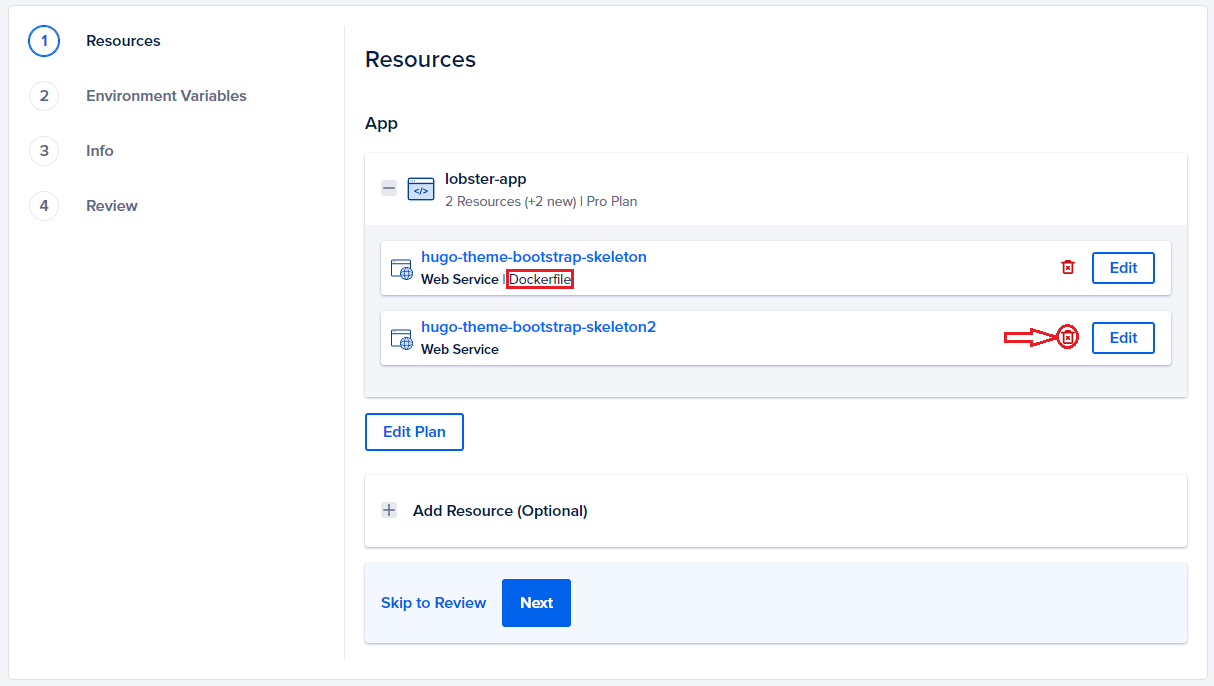
Task: Click the step 2 circle in the sidebar
Action: (x=44, y=96)
